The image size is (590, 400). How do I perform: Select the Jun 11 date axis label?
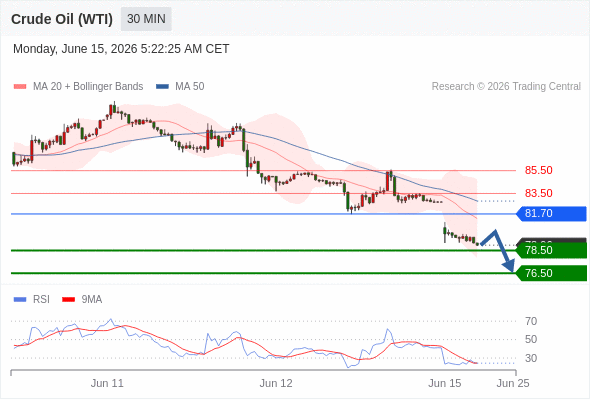point(107,383)
